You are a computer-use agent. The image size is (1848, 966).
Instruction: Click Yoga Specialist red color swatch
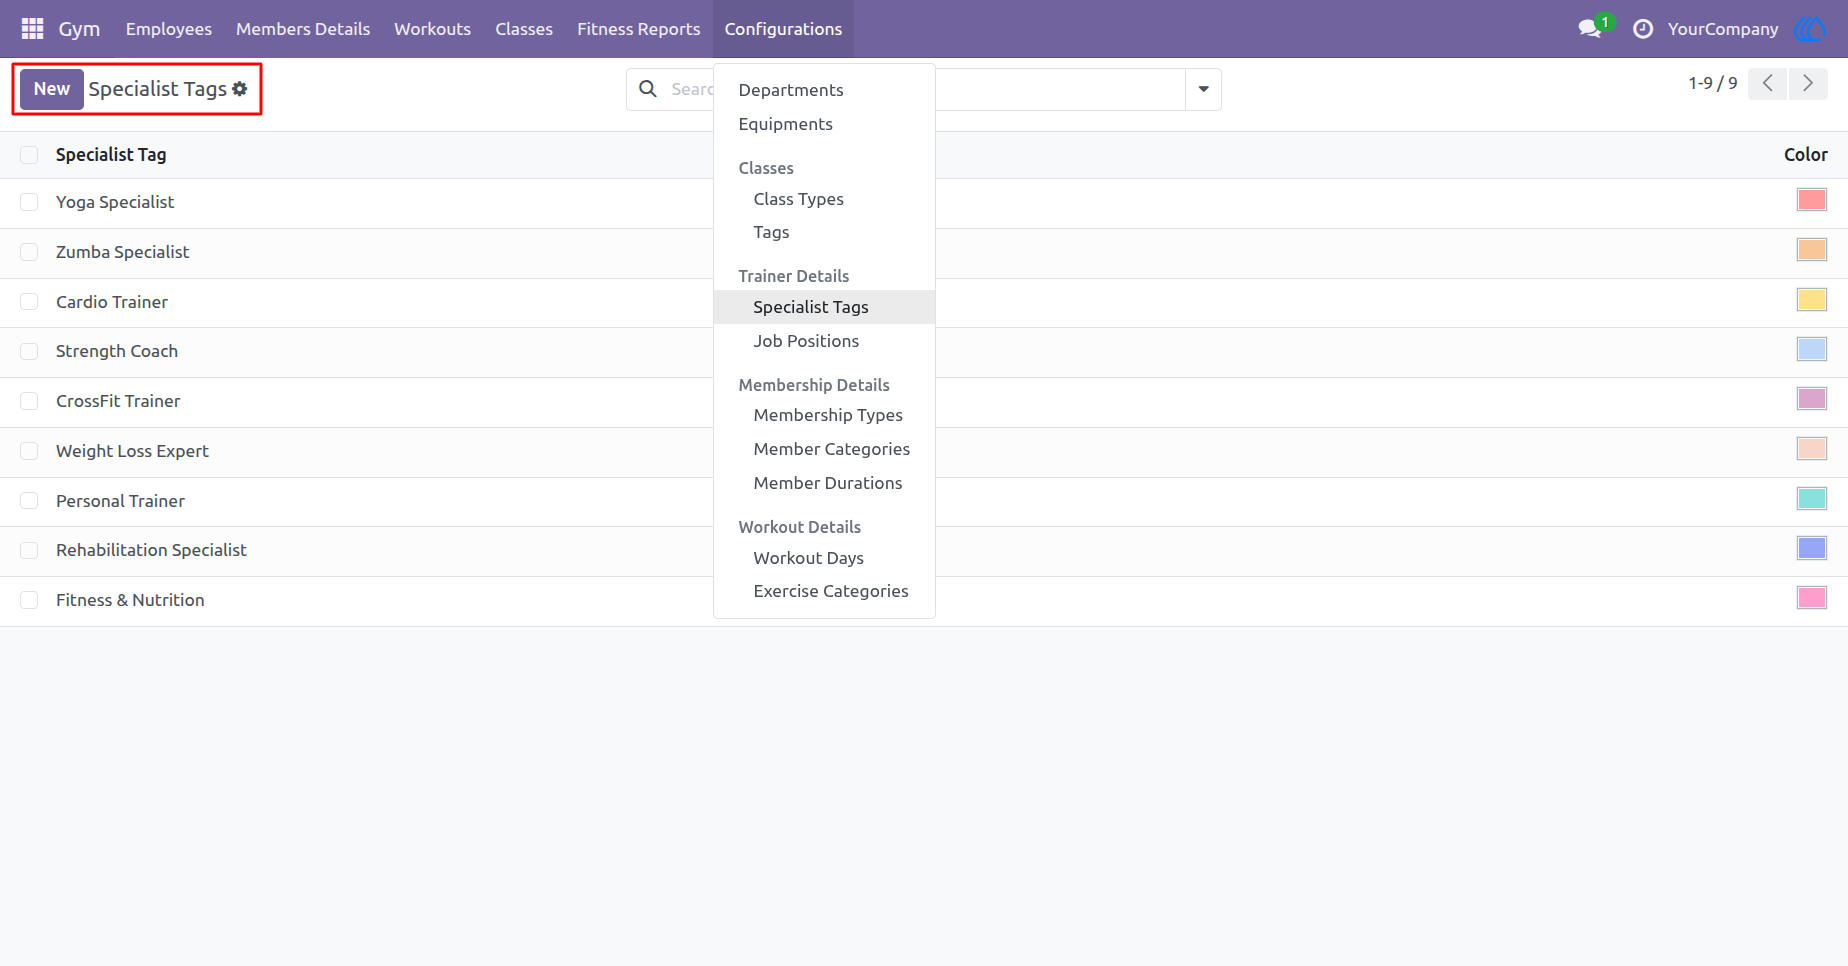pos(1812,200)
